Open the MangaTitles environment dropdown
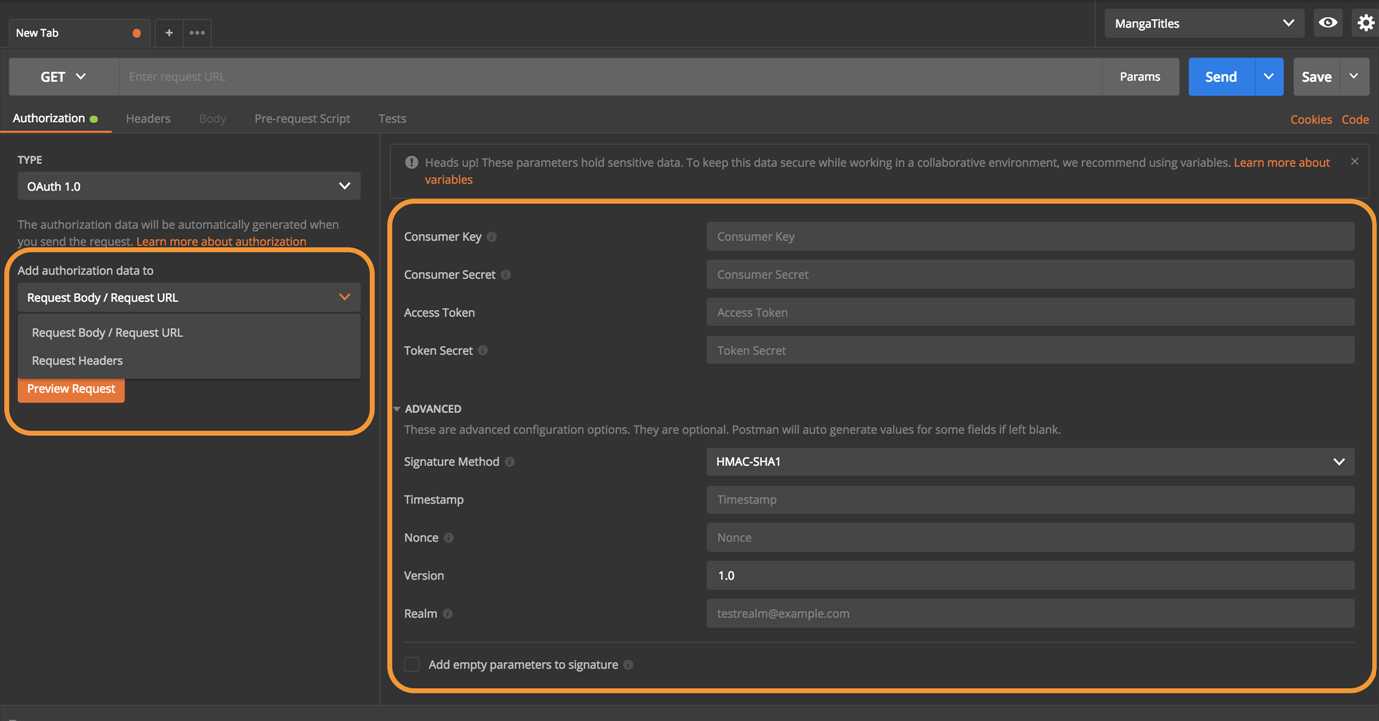This screenshot has height=721, width=1379. click(x=1204, y=23)
